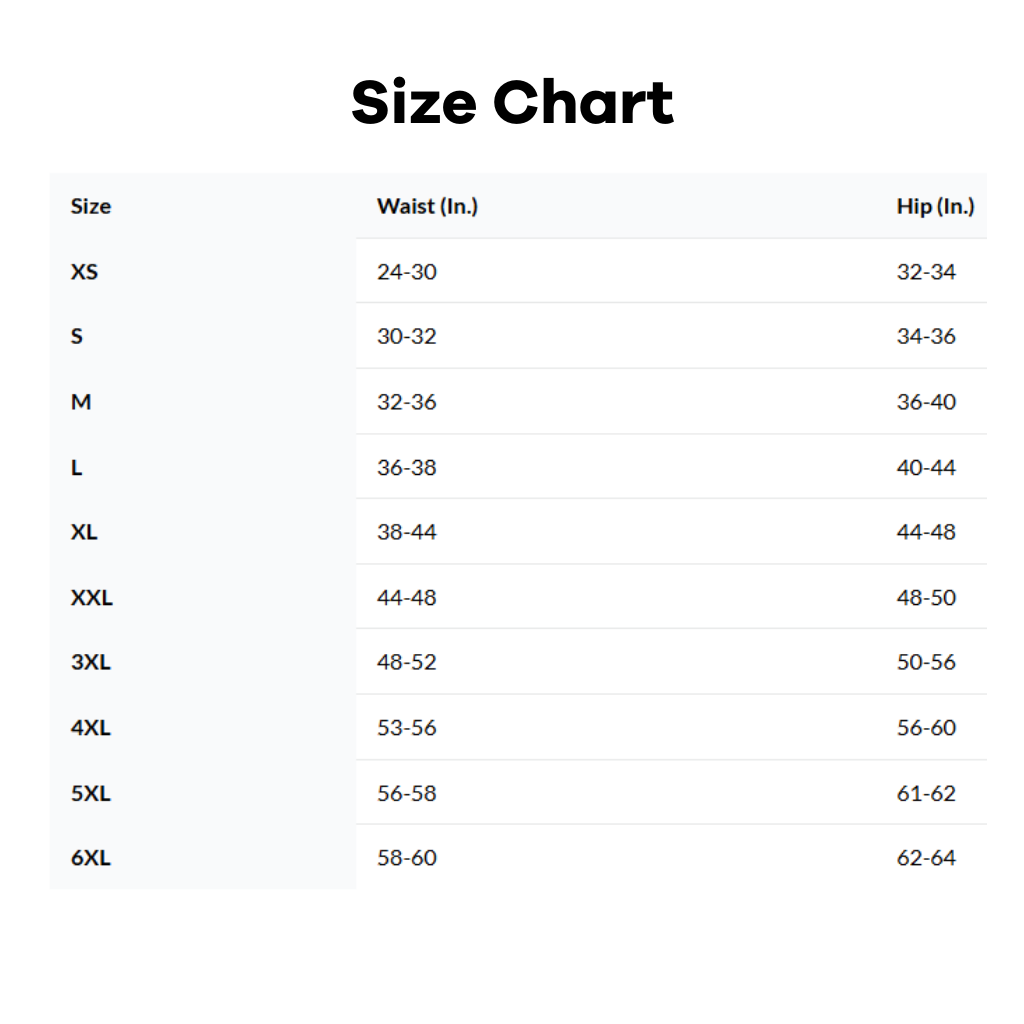This screenshot has height=1024, width=1024.
Task: Click the 36-40 hip measurement for M
Action: click(926, 402)
